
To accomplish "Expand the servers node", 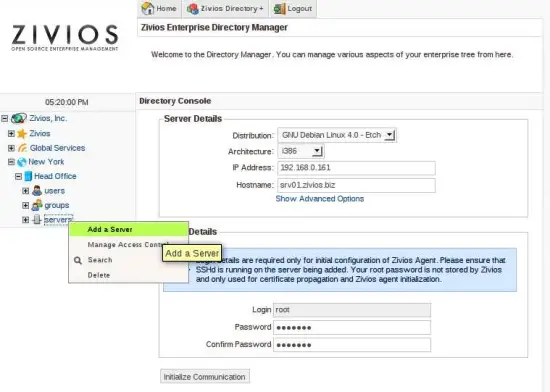I will pos(25,220).
